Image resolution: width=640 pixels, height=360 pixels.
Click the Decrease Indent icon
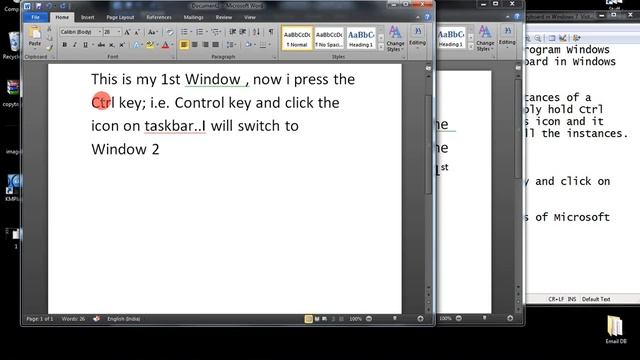[233, 32]
